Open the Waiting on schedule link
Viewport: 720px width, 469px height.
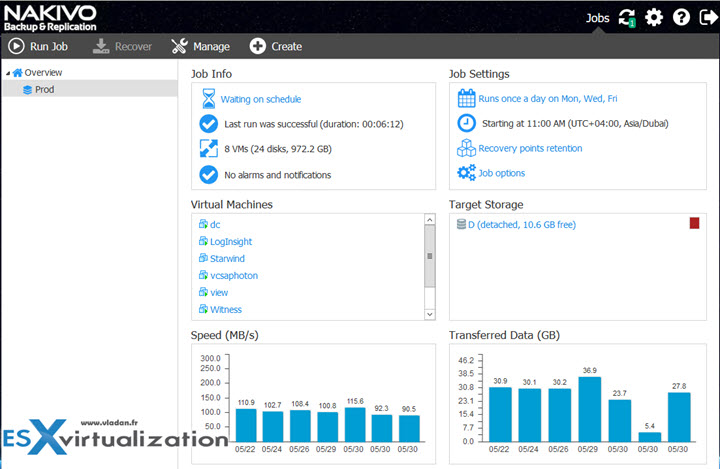pyautogui.click(x=261, y=99)
